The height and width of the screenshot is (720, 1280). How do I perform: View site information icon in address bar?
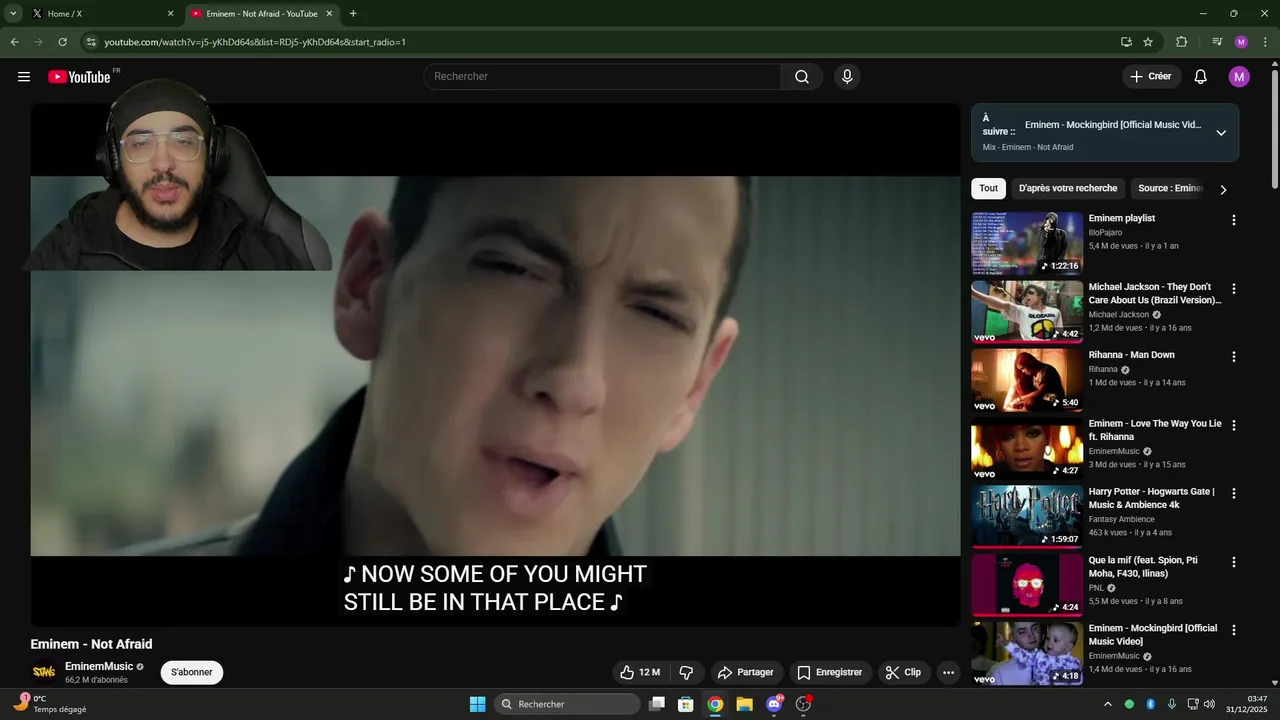pyautogui.click(x=91, y=42)
